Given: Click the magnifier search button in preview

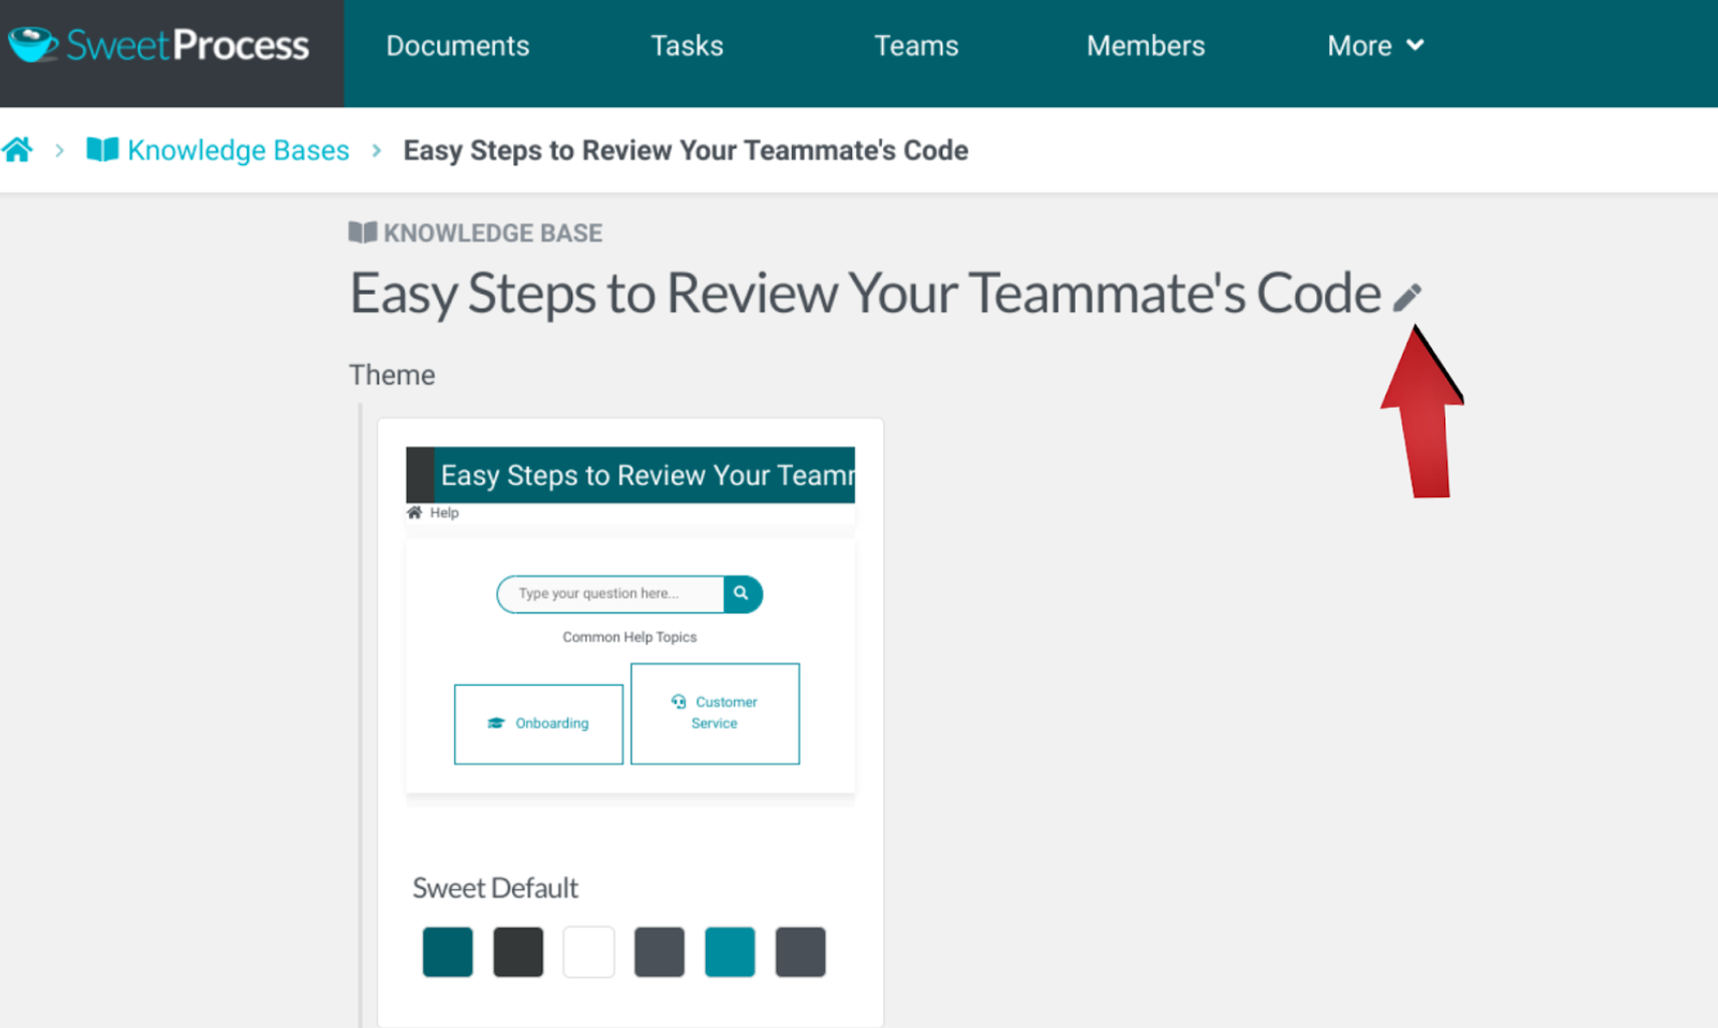Looking at the screenshot, I should [x=742, y=594].
